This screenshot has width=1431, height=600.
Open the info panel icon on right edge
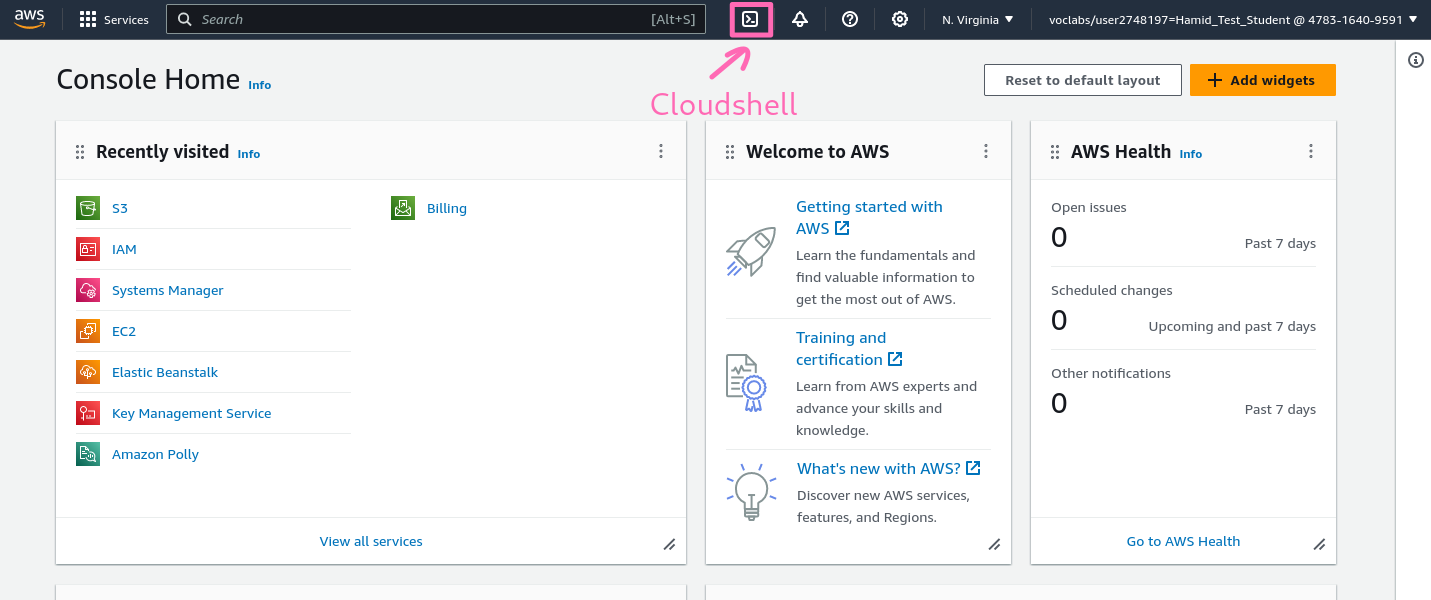click(x=1415, y=60)
